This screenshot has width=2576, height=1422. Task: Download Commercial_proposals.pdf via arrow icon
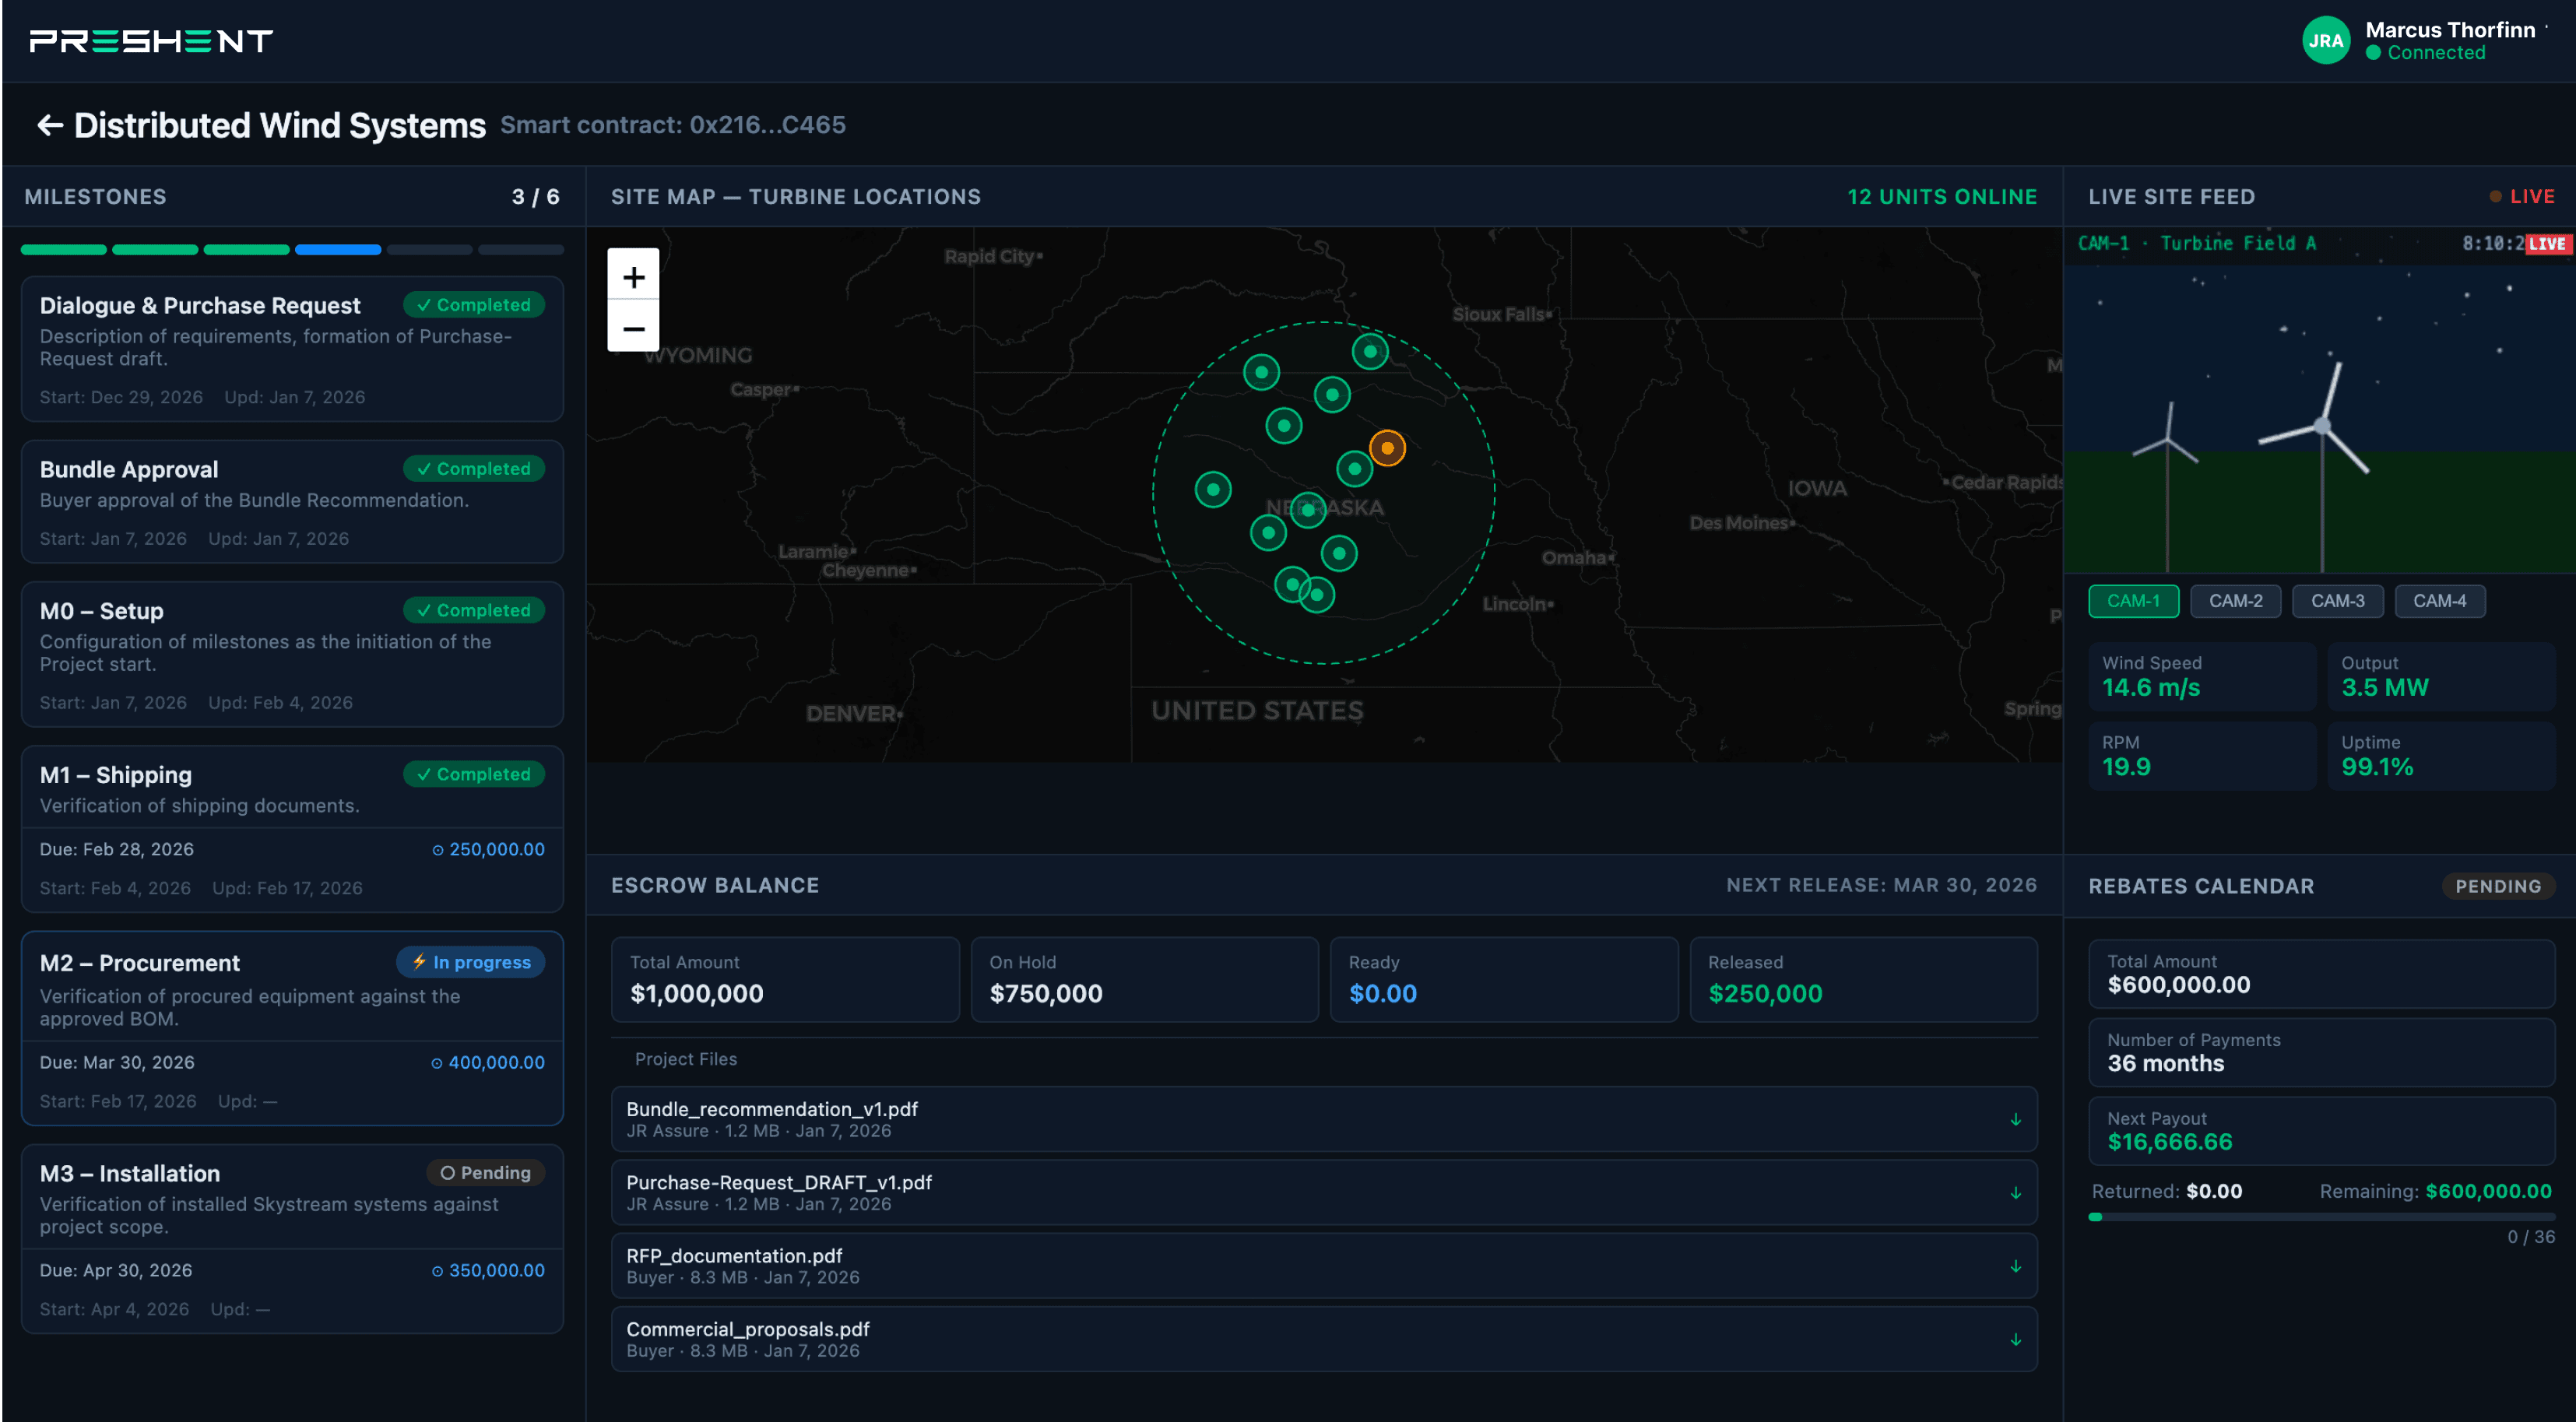coord(2015,1339)
